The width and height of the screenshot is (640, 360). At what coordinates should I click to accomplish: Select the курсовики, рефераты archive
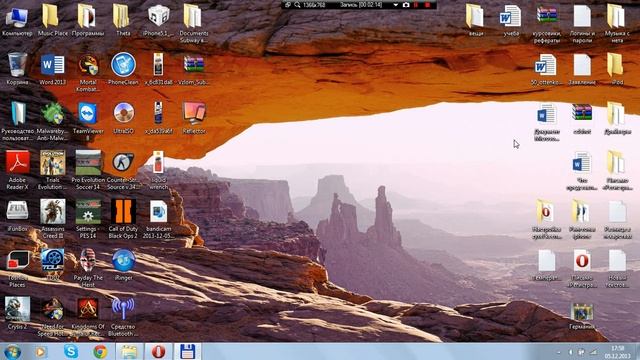tap(547, 24)
